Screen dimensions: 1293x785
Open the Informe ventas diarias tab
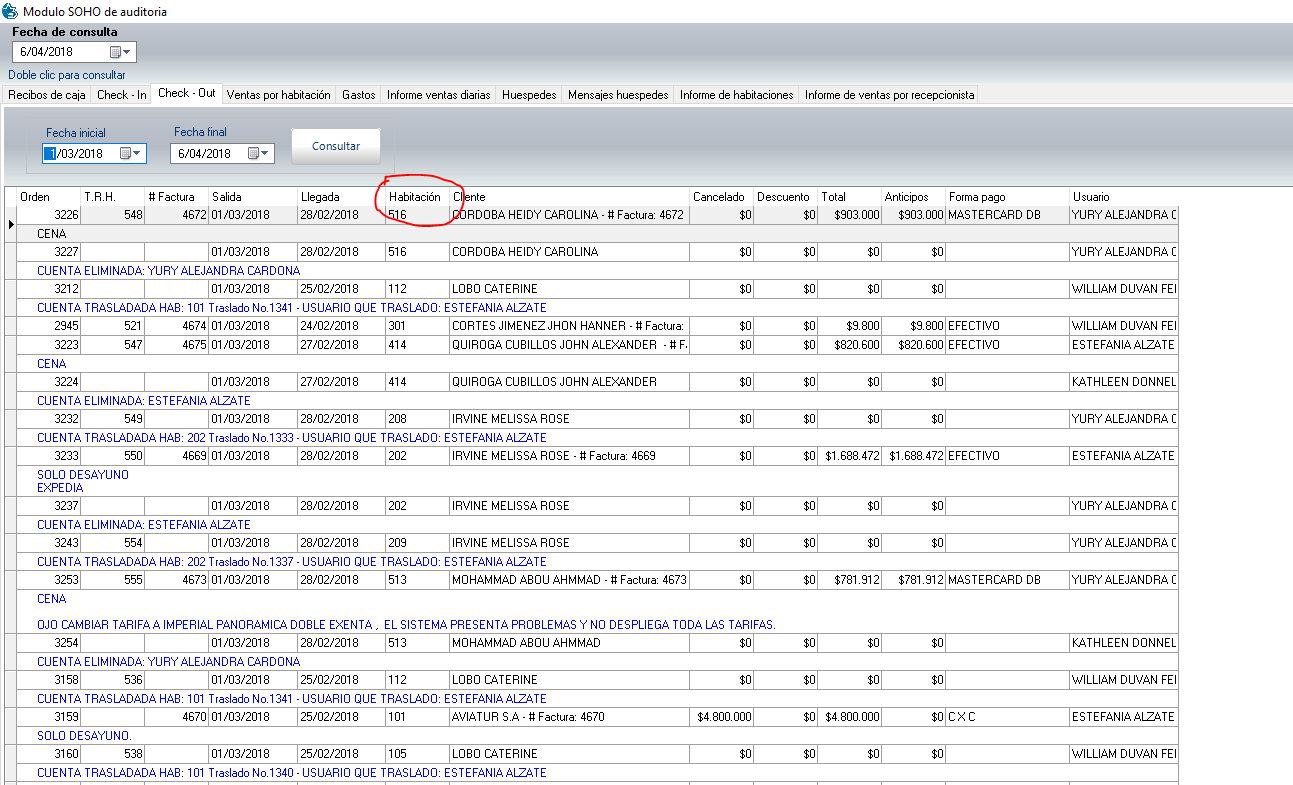click(x=439, y=95)
